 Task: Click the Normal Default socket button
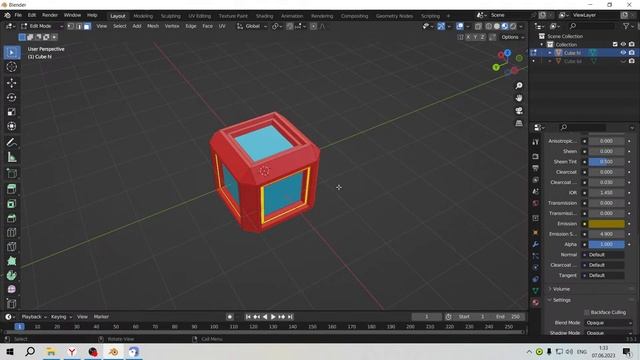tap(603, 255)
